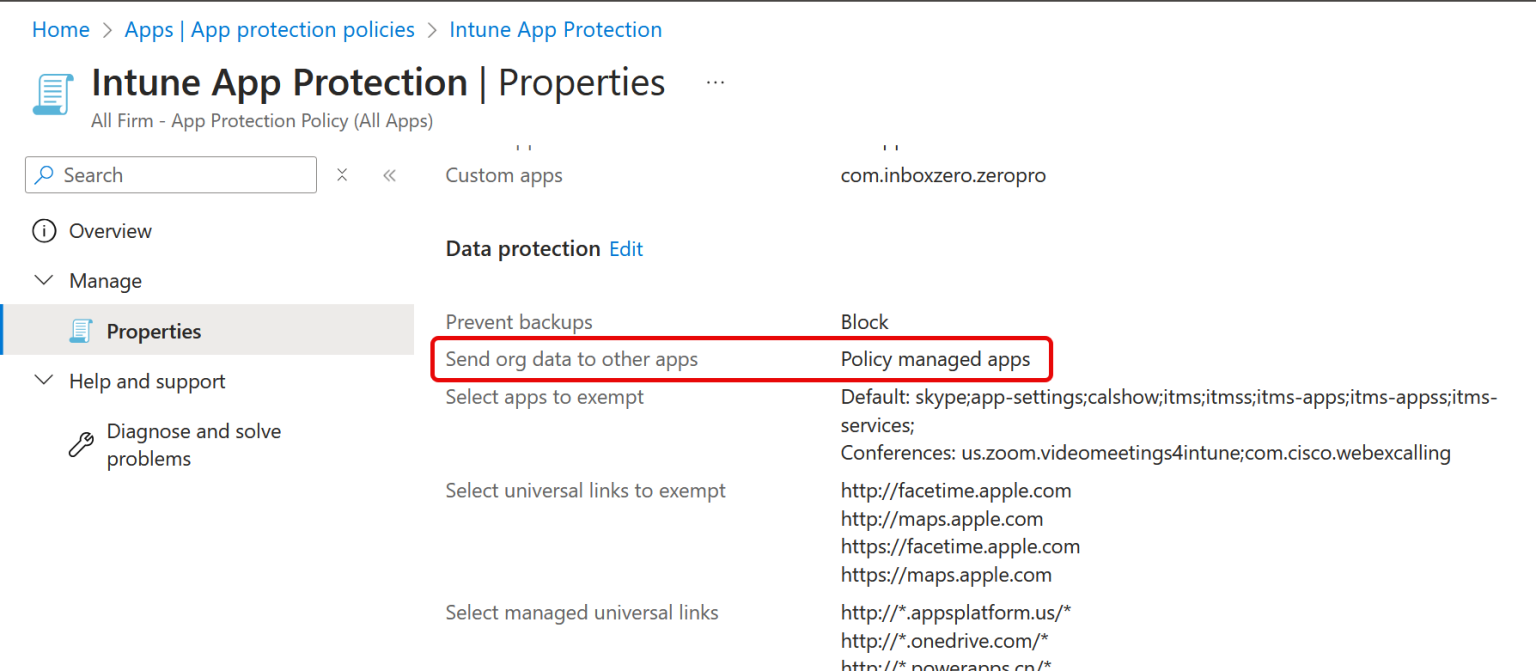Open Diagnose and solve problems
The image size is (1536, 671).
[194, 444]
